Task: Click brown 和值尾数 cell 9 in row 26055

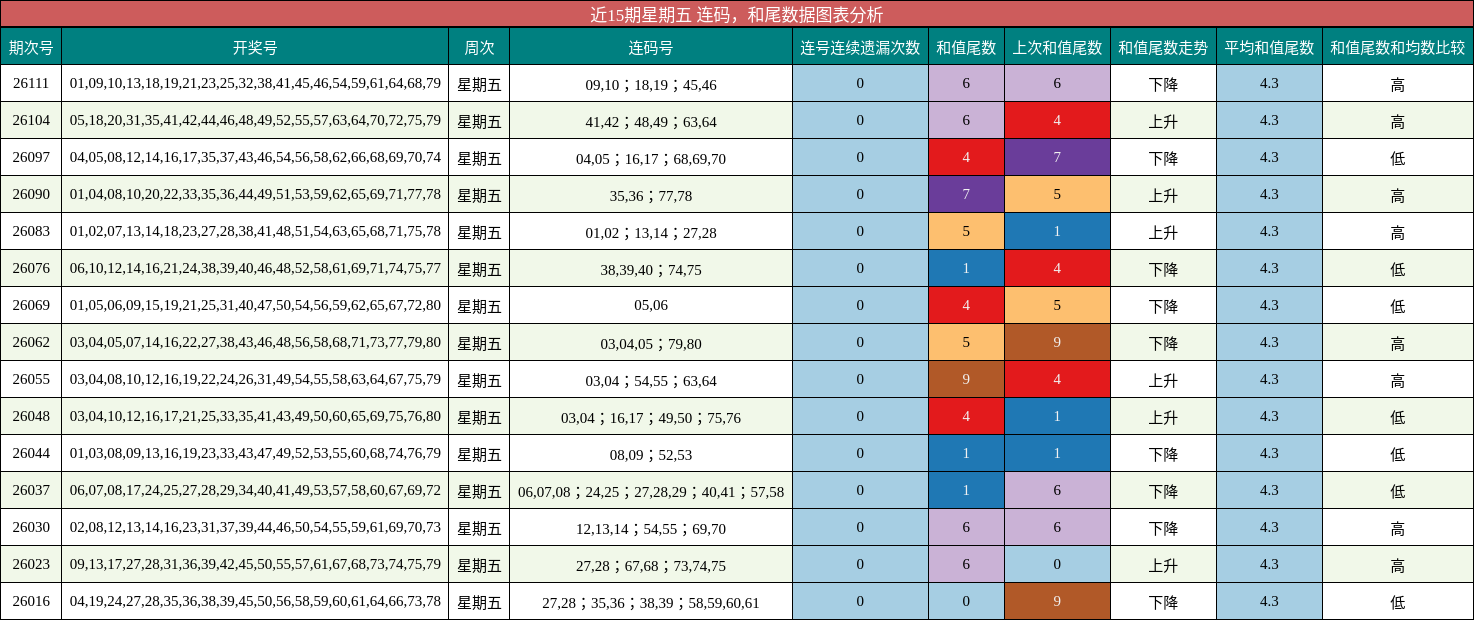Action: 966,380
